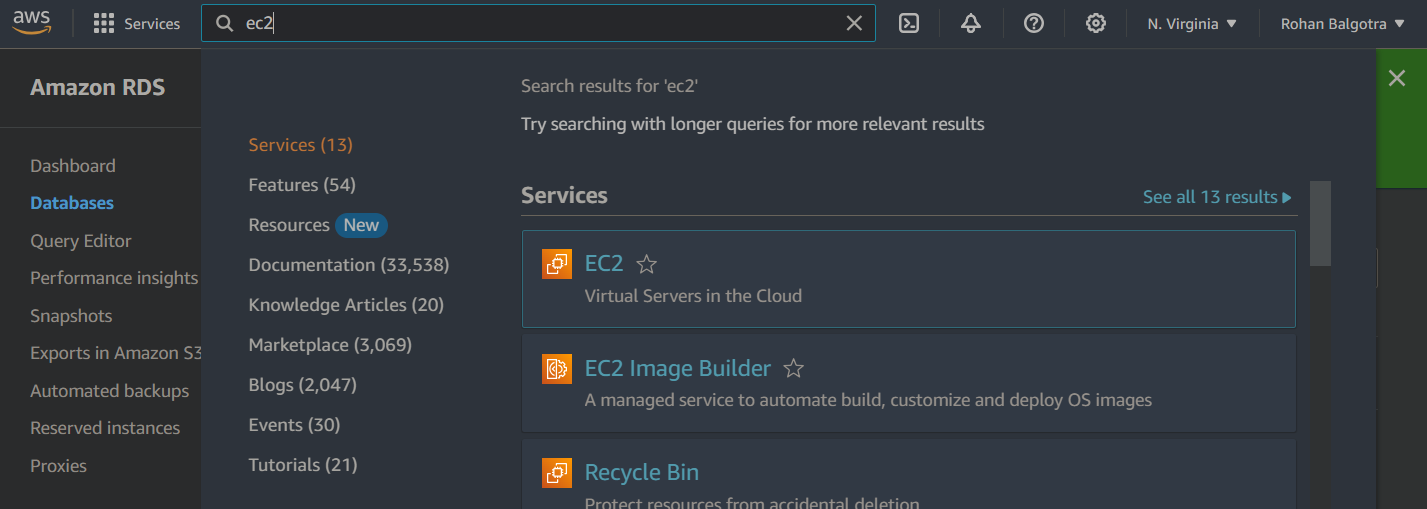Expand the N. Virginia region dropdown

coord(1192,23)
